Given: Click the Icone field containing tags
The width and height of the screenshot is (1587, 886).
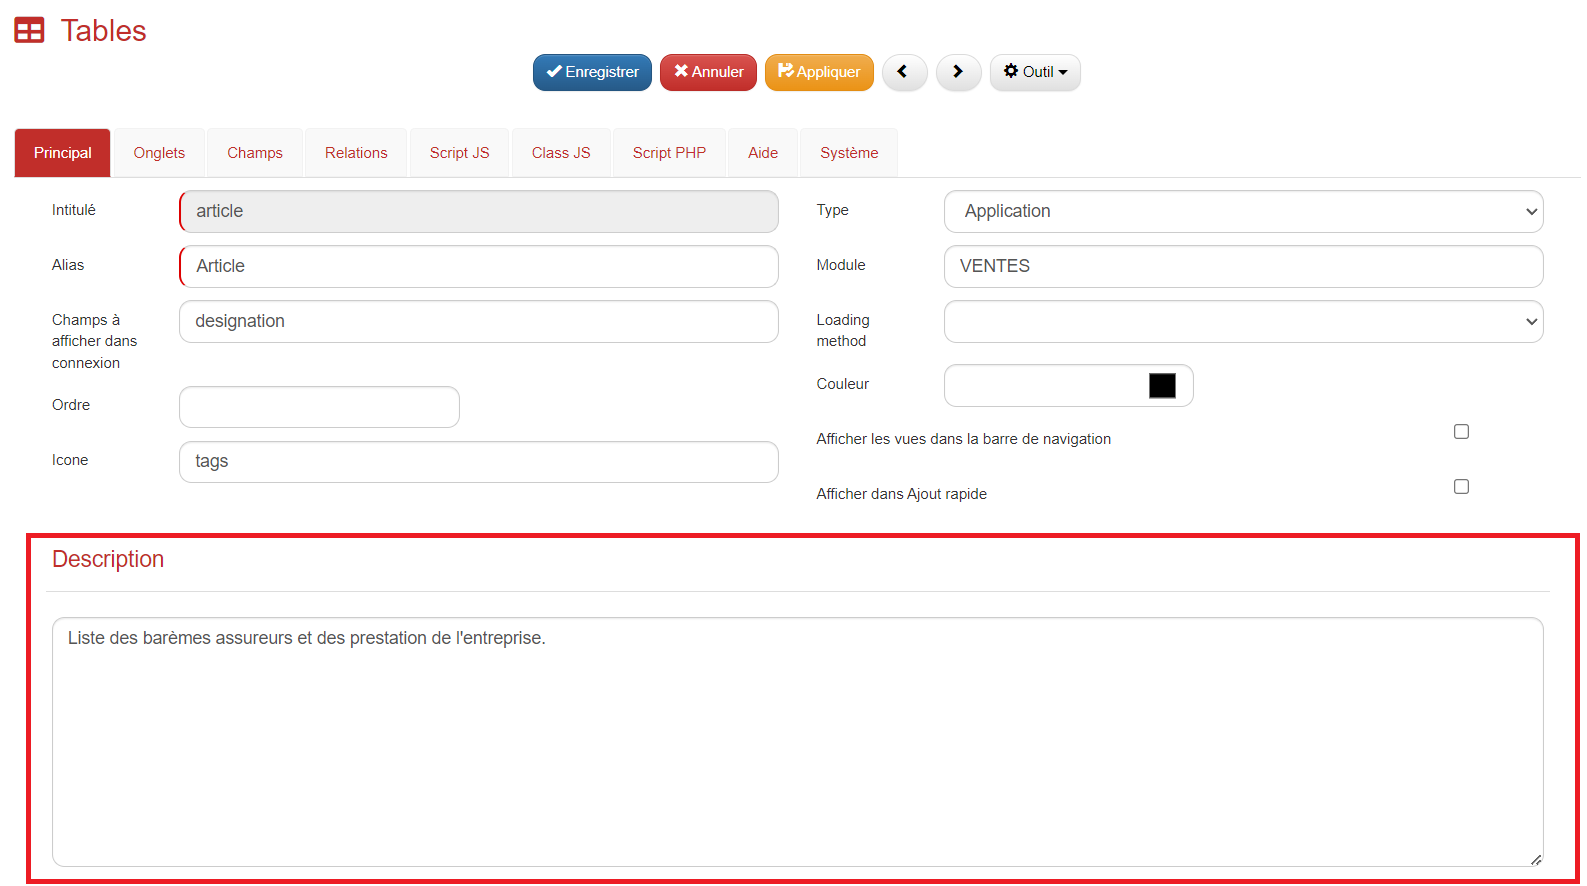Looking at the screenshot, I should coord(479,462).
